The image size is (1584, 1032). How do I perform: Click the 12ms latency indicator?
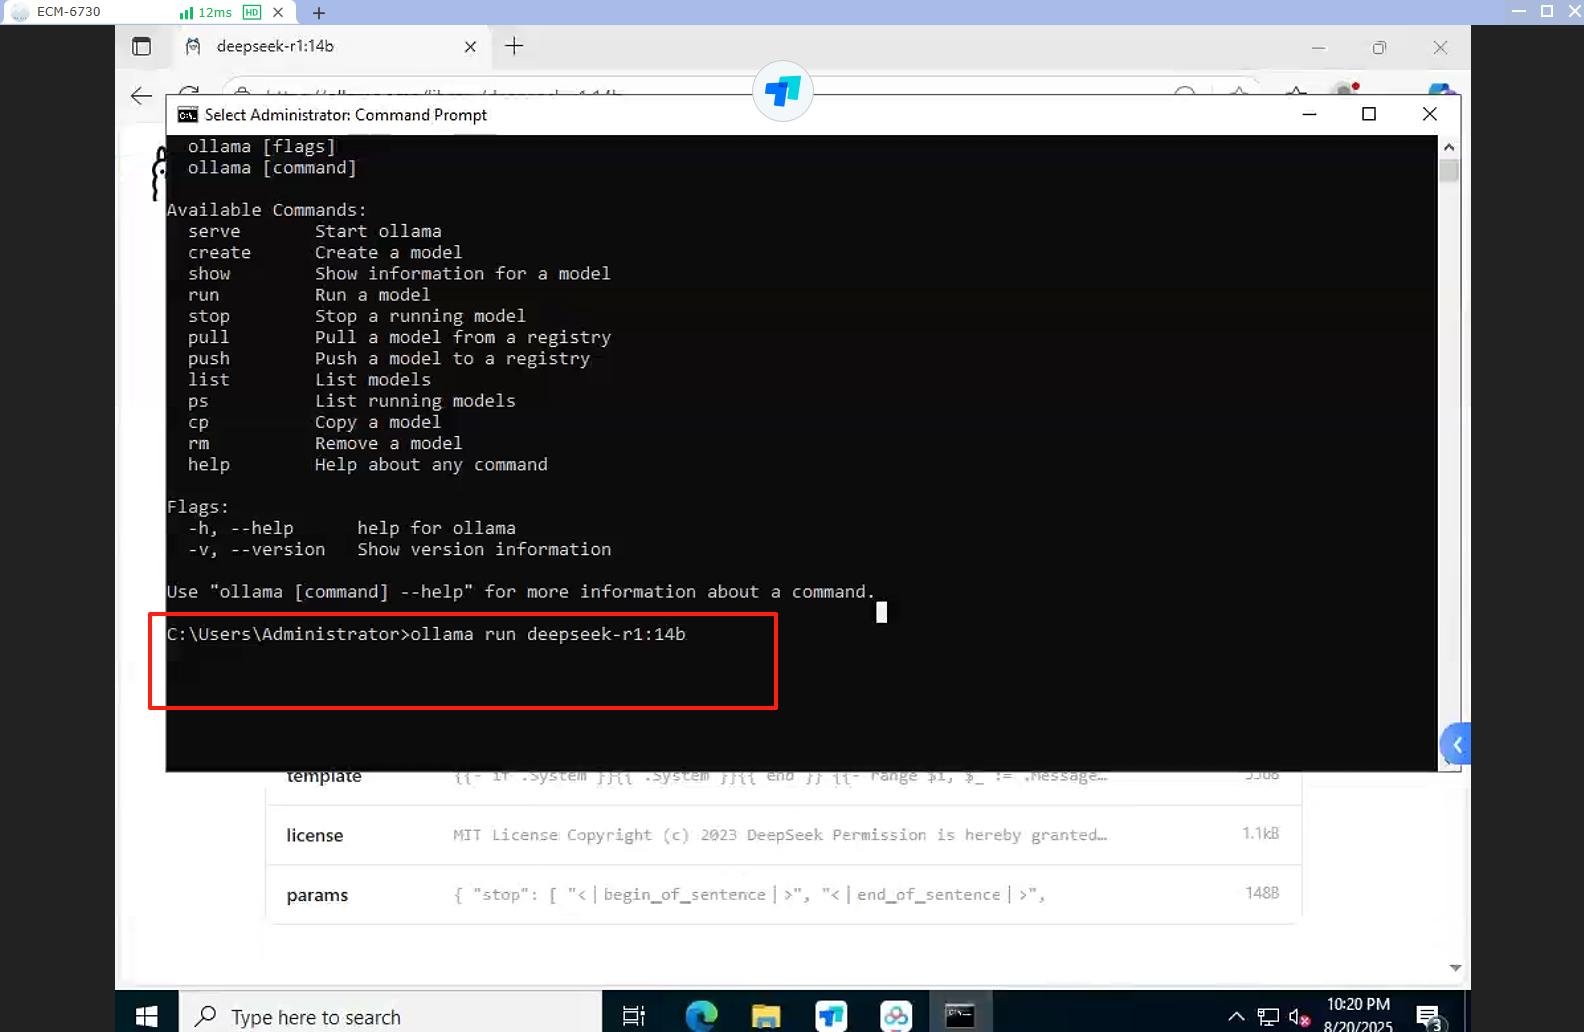point(206,12)
